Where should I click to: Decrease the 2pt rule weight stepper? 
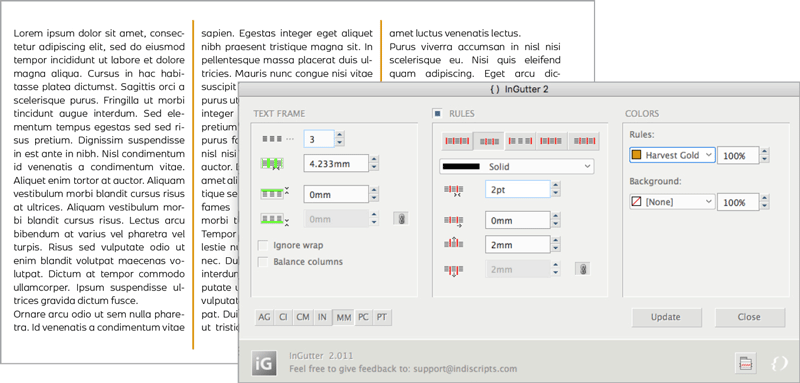click(556, 193)
